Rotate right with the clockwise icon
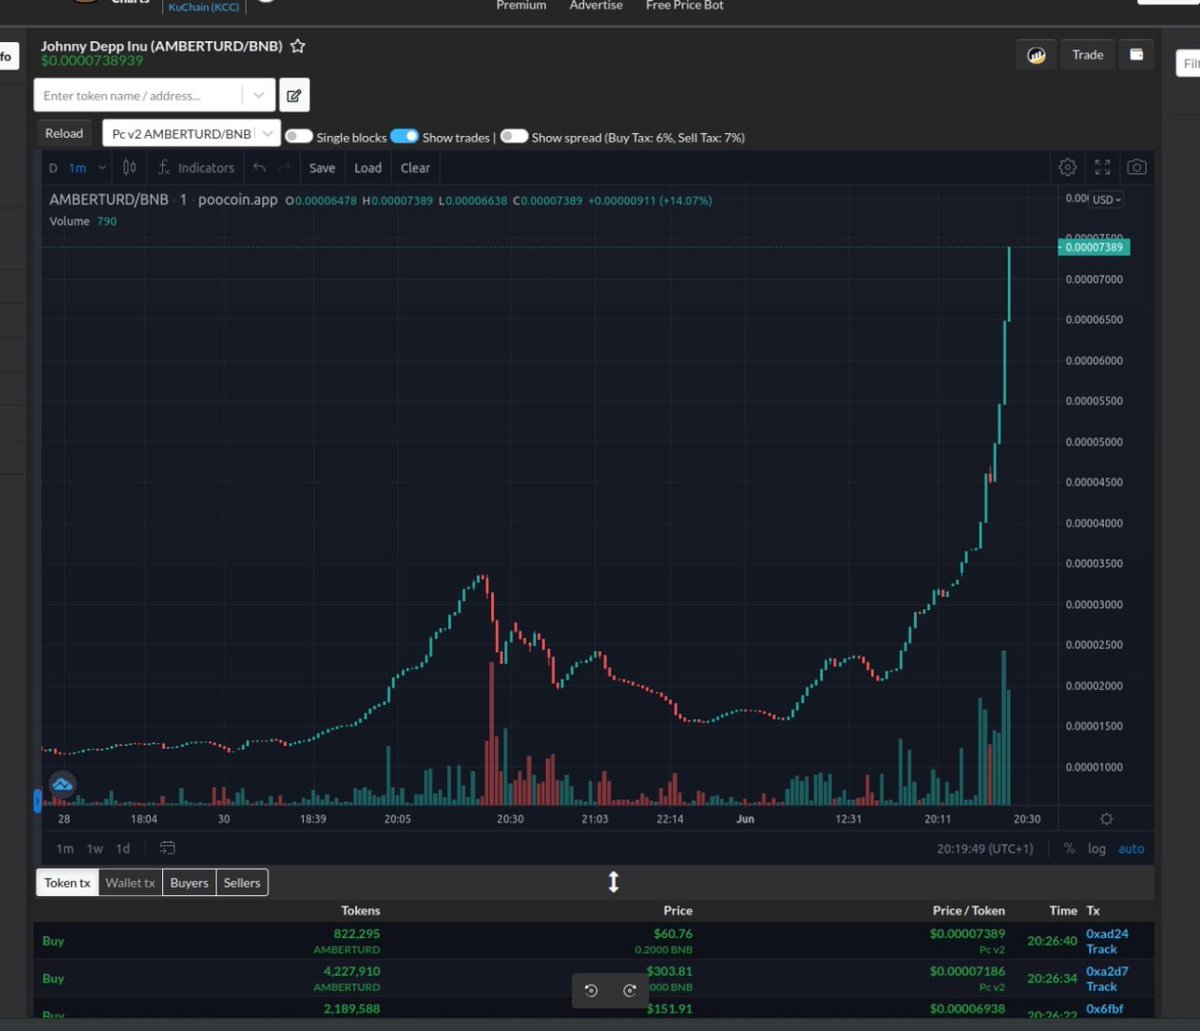1200x1031 pixels. coord(629,991)
